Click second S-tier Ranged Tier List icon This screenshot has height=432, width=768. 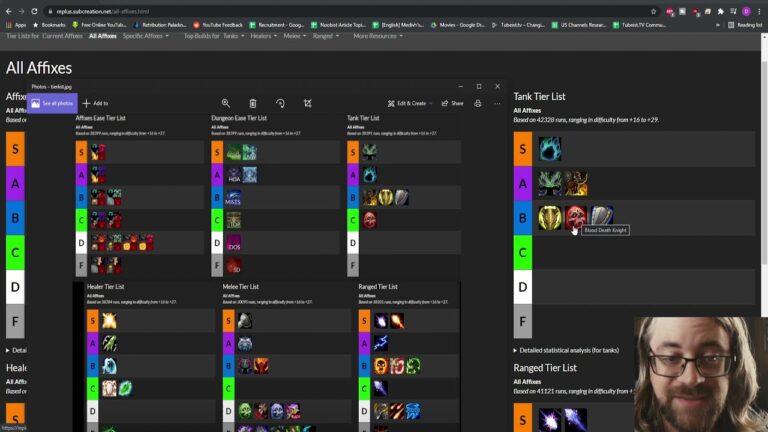coord(576,420)
